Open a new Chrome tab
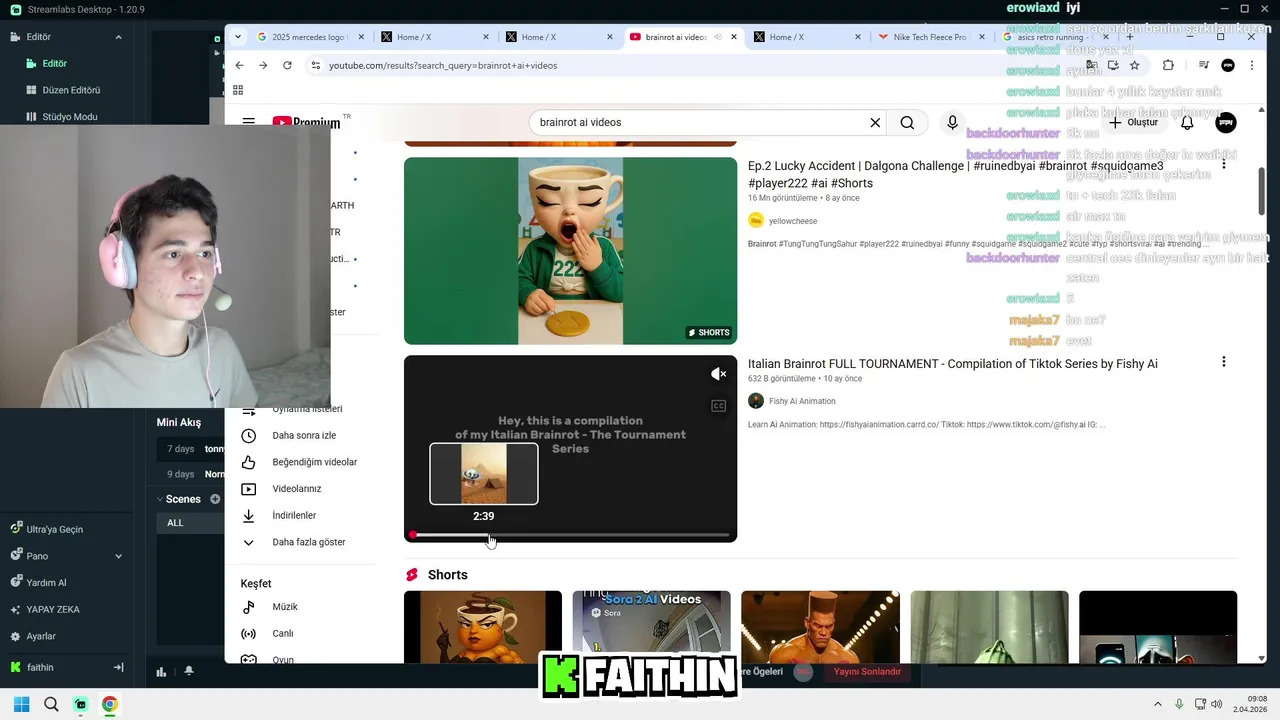The height and width of the screenshot is (720, 1280). tap(1130, 37)
